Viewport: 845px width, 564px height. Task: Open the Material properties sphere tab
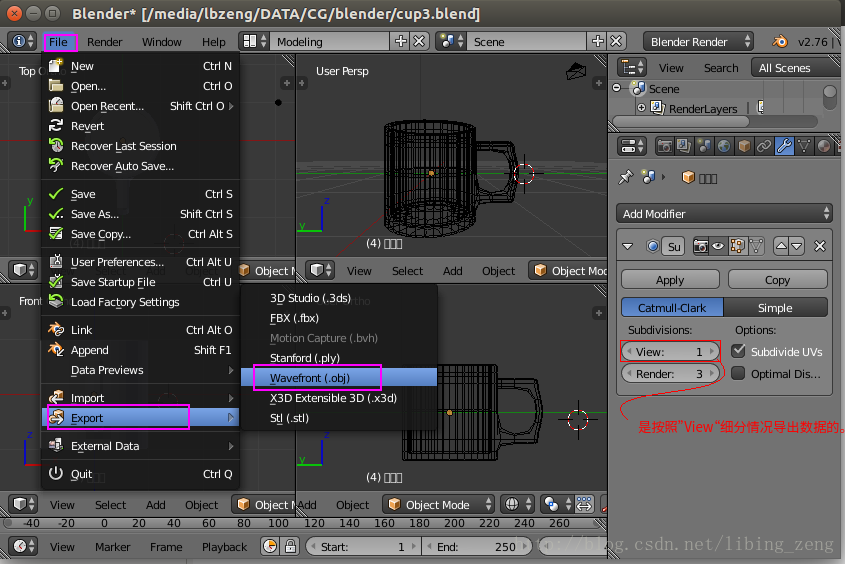click(x=824, y=146)
